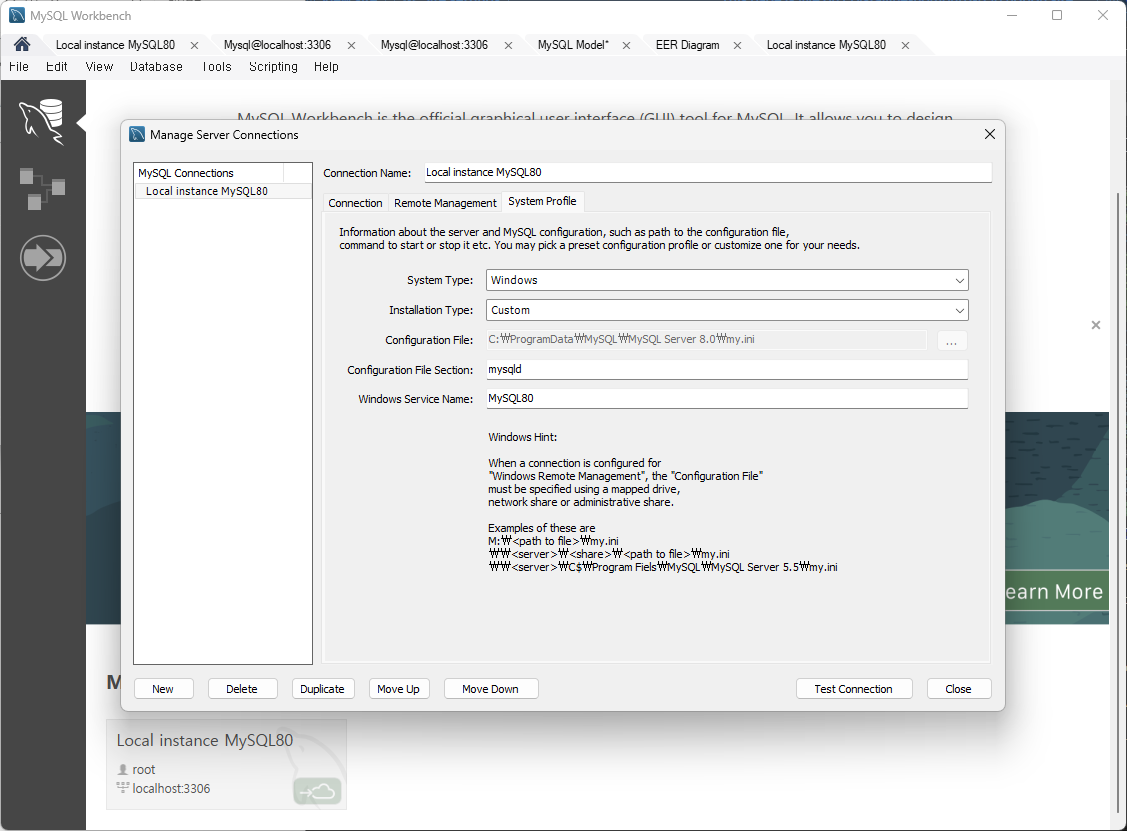The width and height of the screenshot is (1127, 831).
Task: Close the Manage Server Connections dialog with X
Action: coord(990,134)
